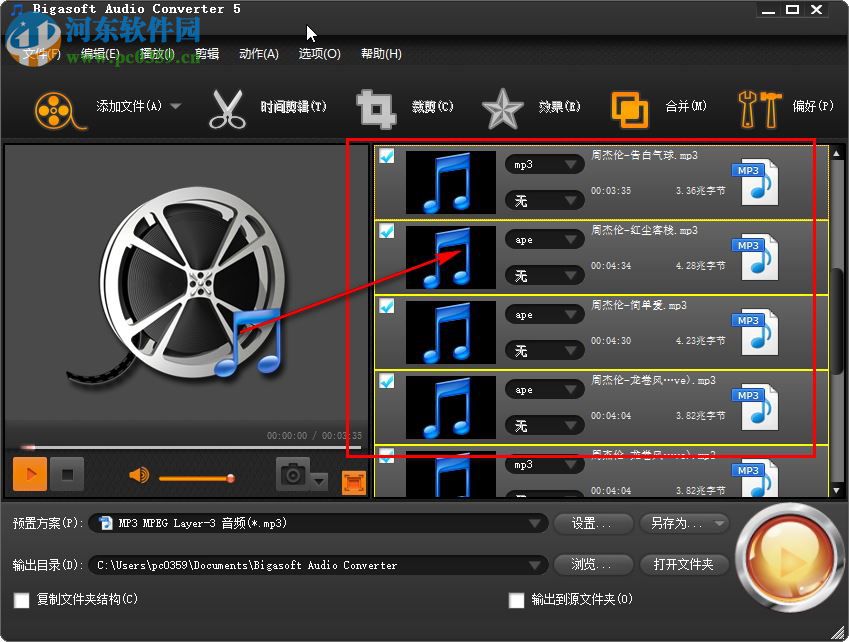849x642 pixels.
Task: Click the 浏览 browse button
Action: 592,564
